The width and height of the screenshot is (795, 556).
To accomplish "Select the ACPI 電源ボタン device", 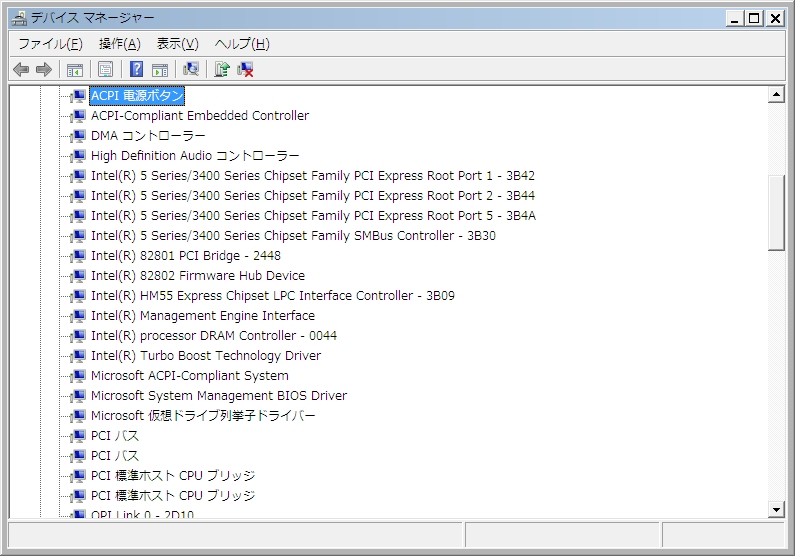I will (x=137, y=96).
